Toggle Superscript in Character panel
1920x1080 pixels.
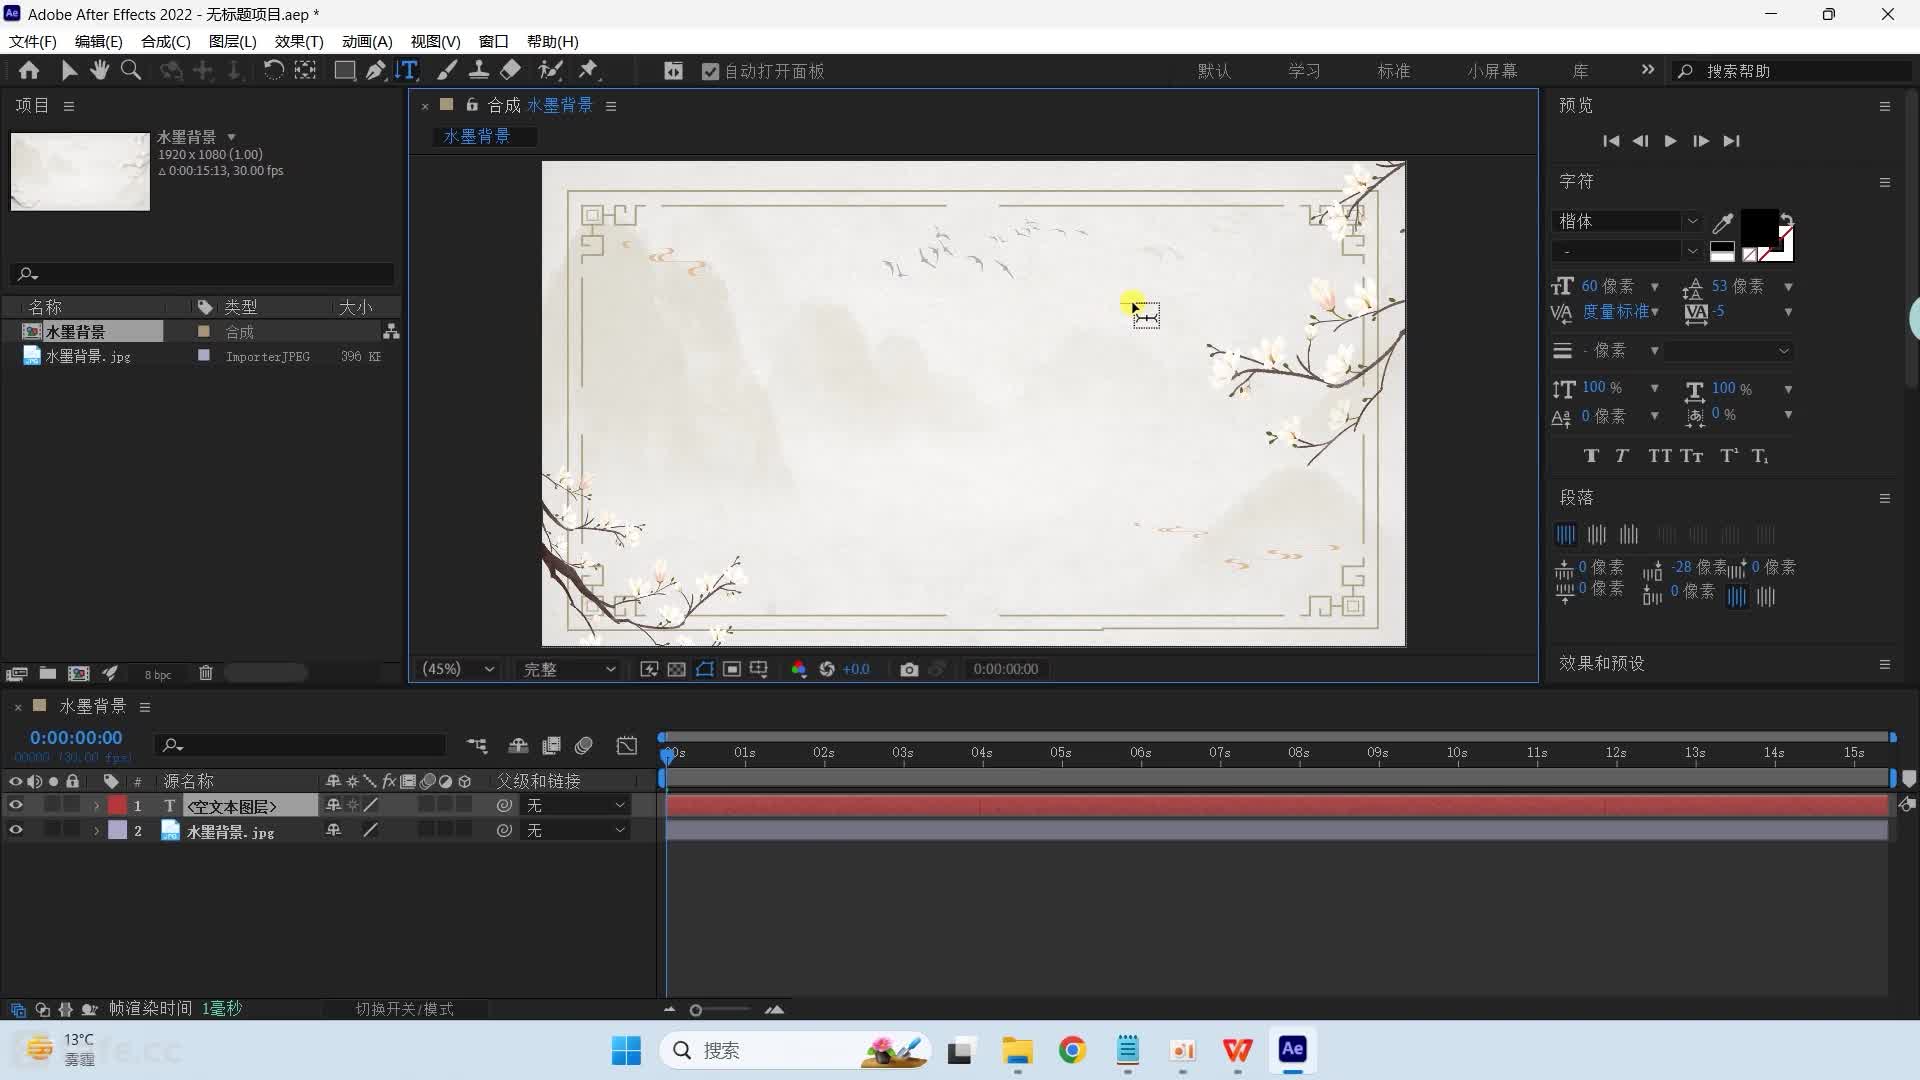[x=1729, y=456]
